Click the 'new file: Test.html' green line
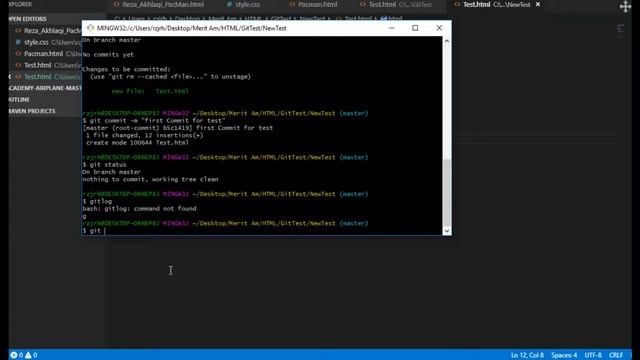Screen dimensions: 640x360 pyautogui.click(x=150, y=91)
